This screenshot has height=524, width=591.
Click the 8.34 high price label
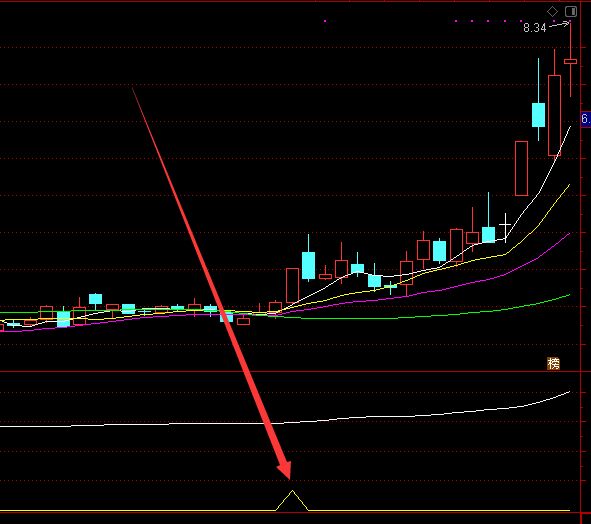pyautogui.click(x=534, y=28)
